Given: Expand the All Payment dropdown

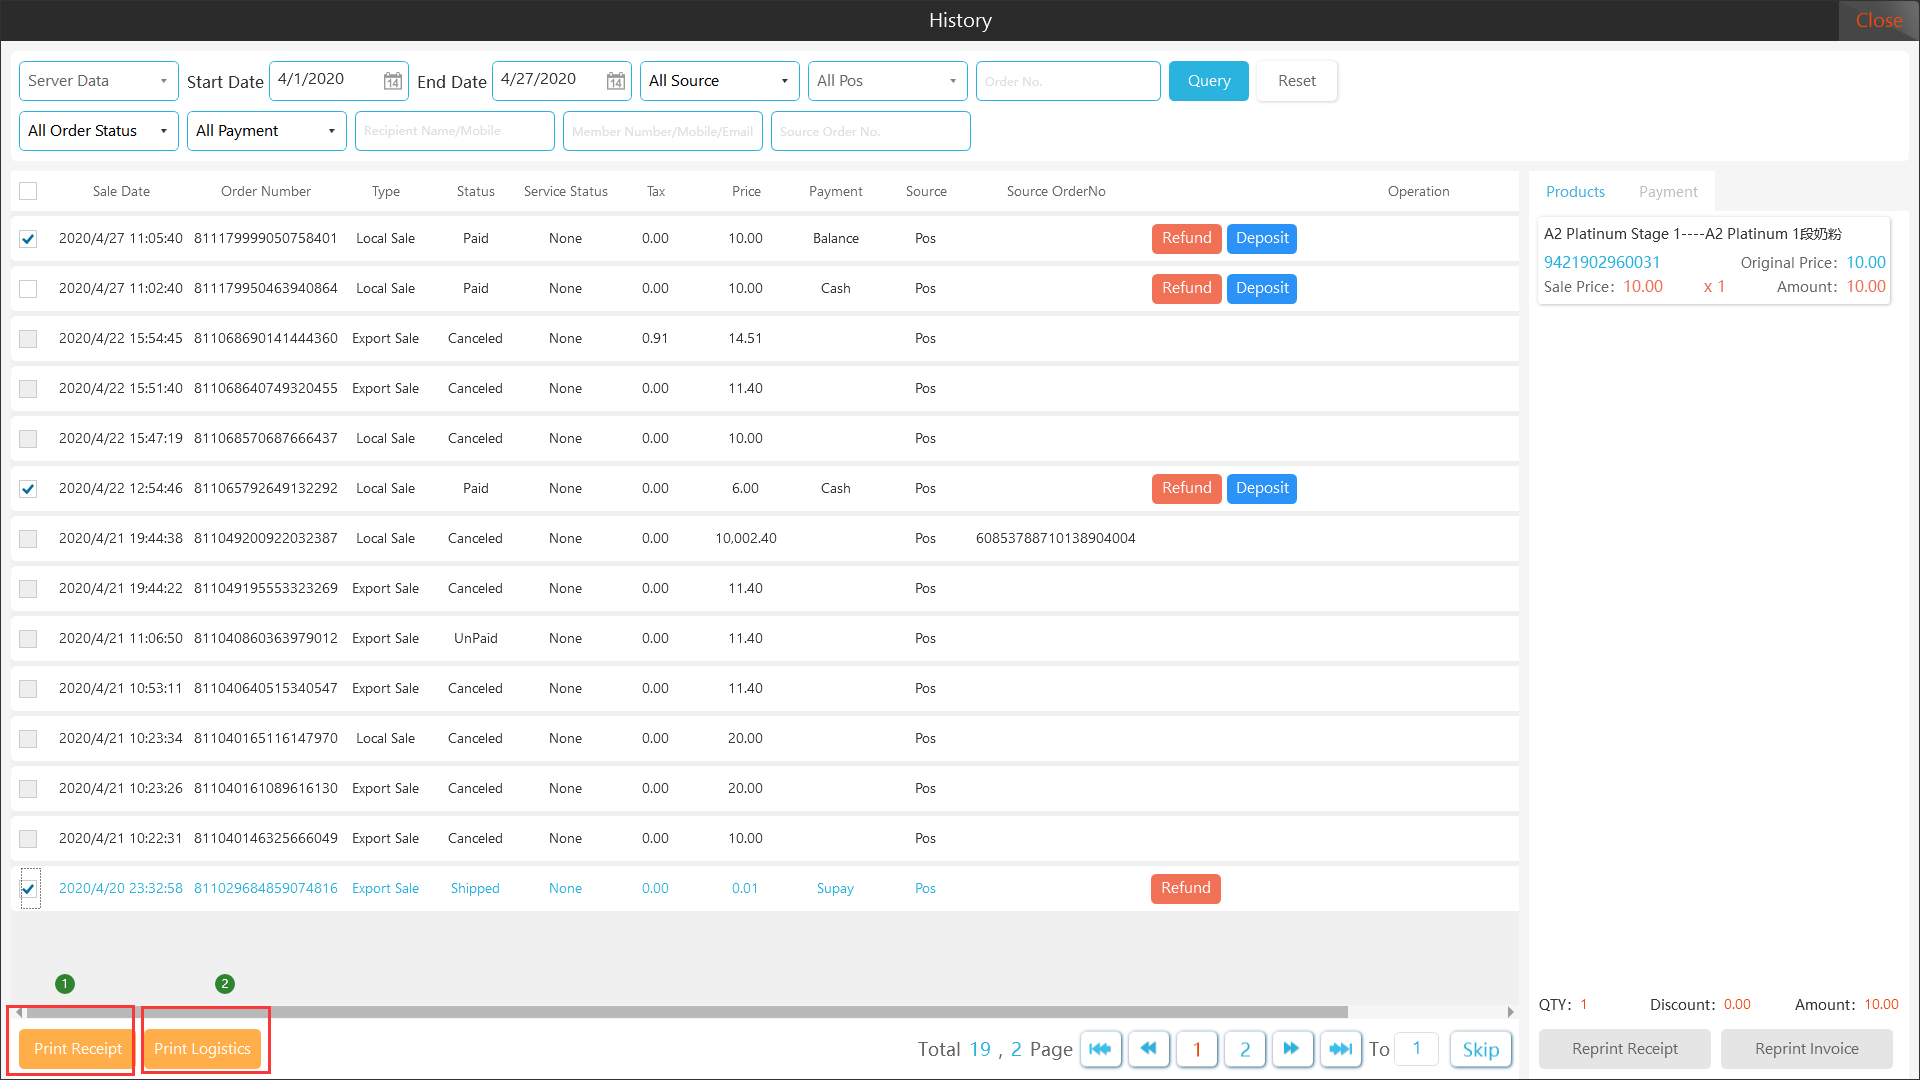Looking at the screenshot, I should 266,131.
